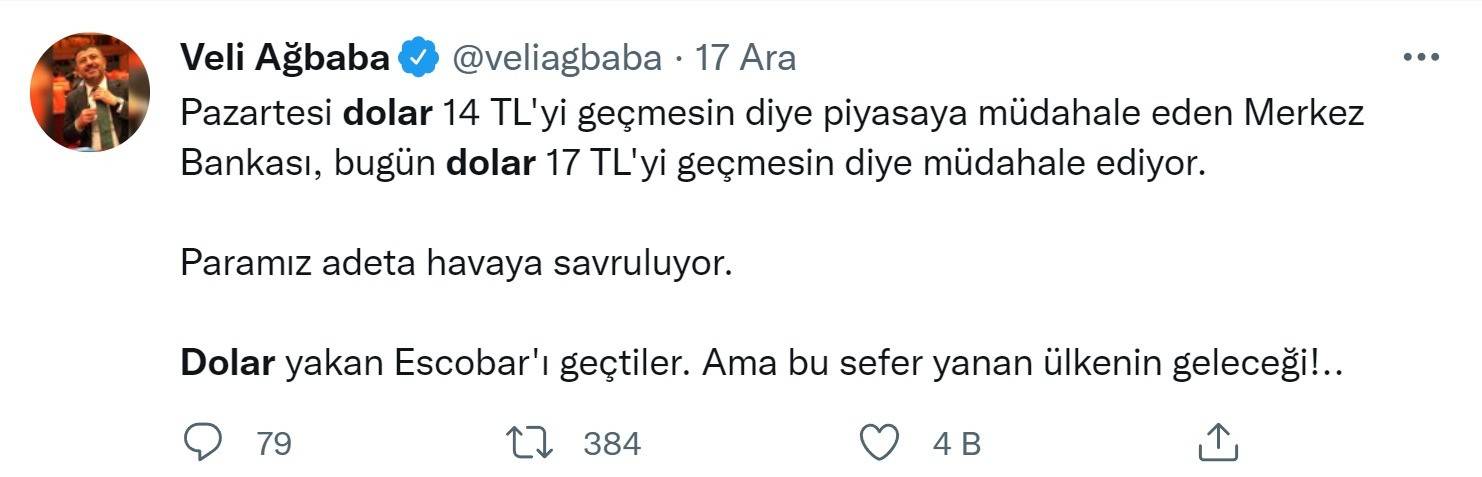
Task: Click the 4 B likes count
Action: [x=956, y=443]
